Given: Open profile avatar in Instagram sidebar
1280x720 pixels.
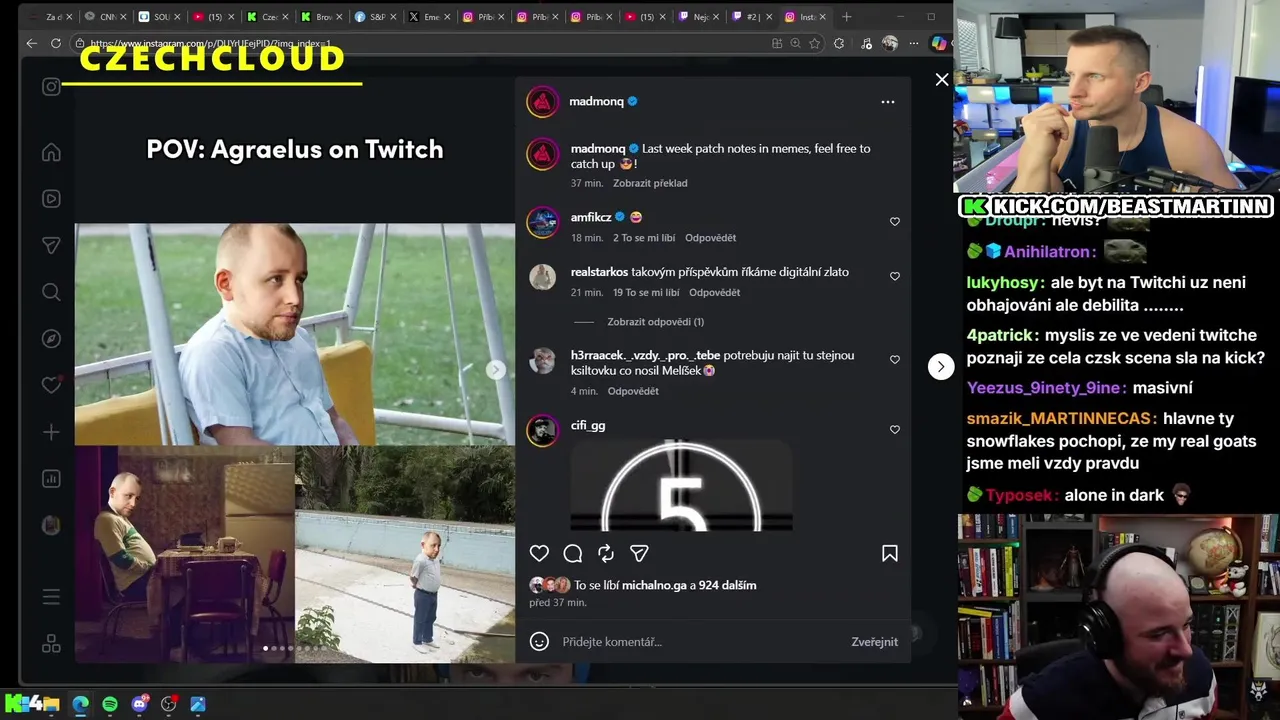Looking at the screenshot, I should click(x=51, y=525).
